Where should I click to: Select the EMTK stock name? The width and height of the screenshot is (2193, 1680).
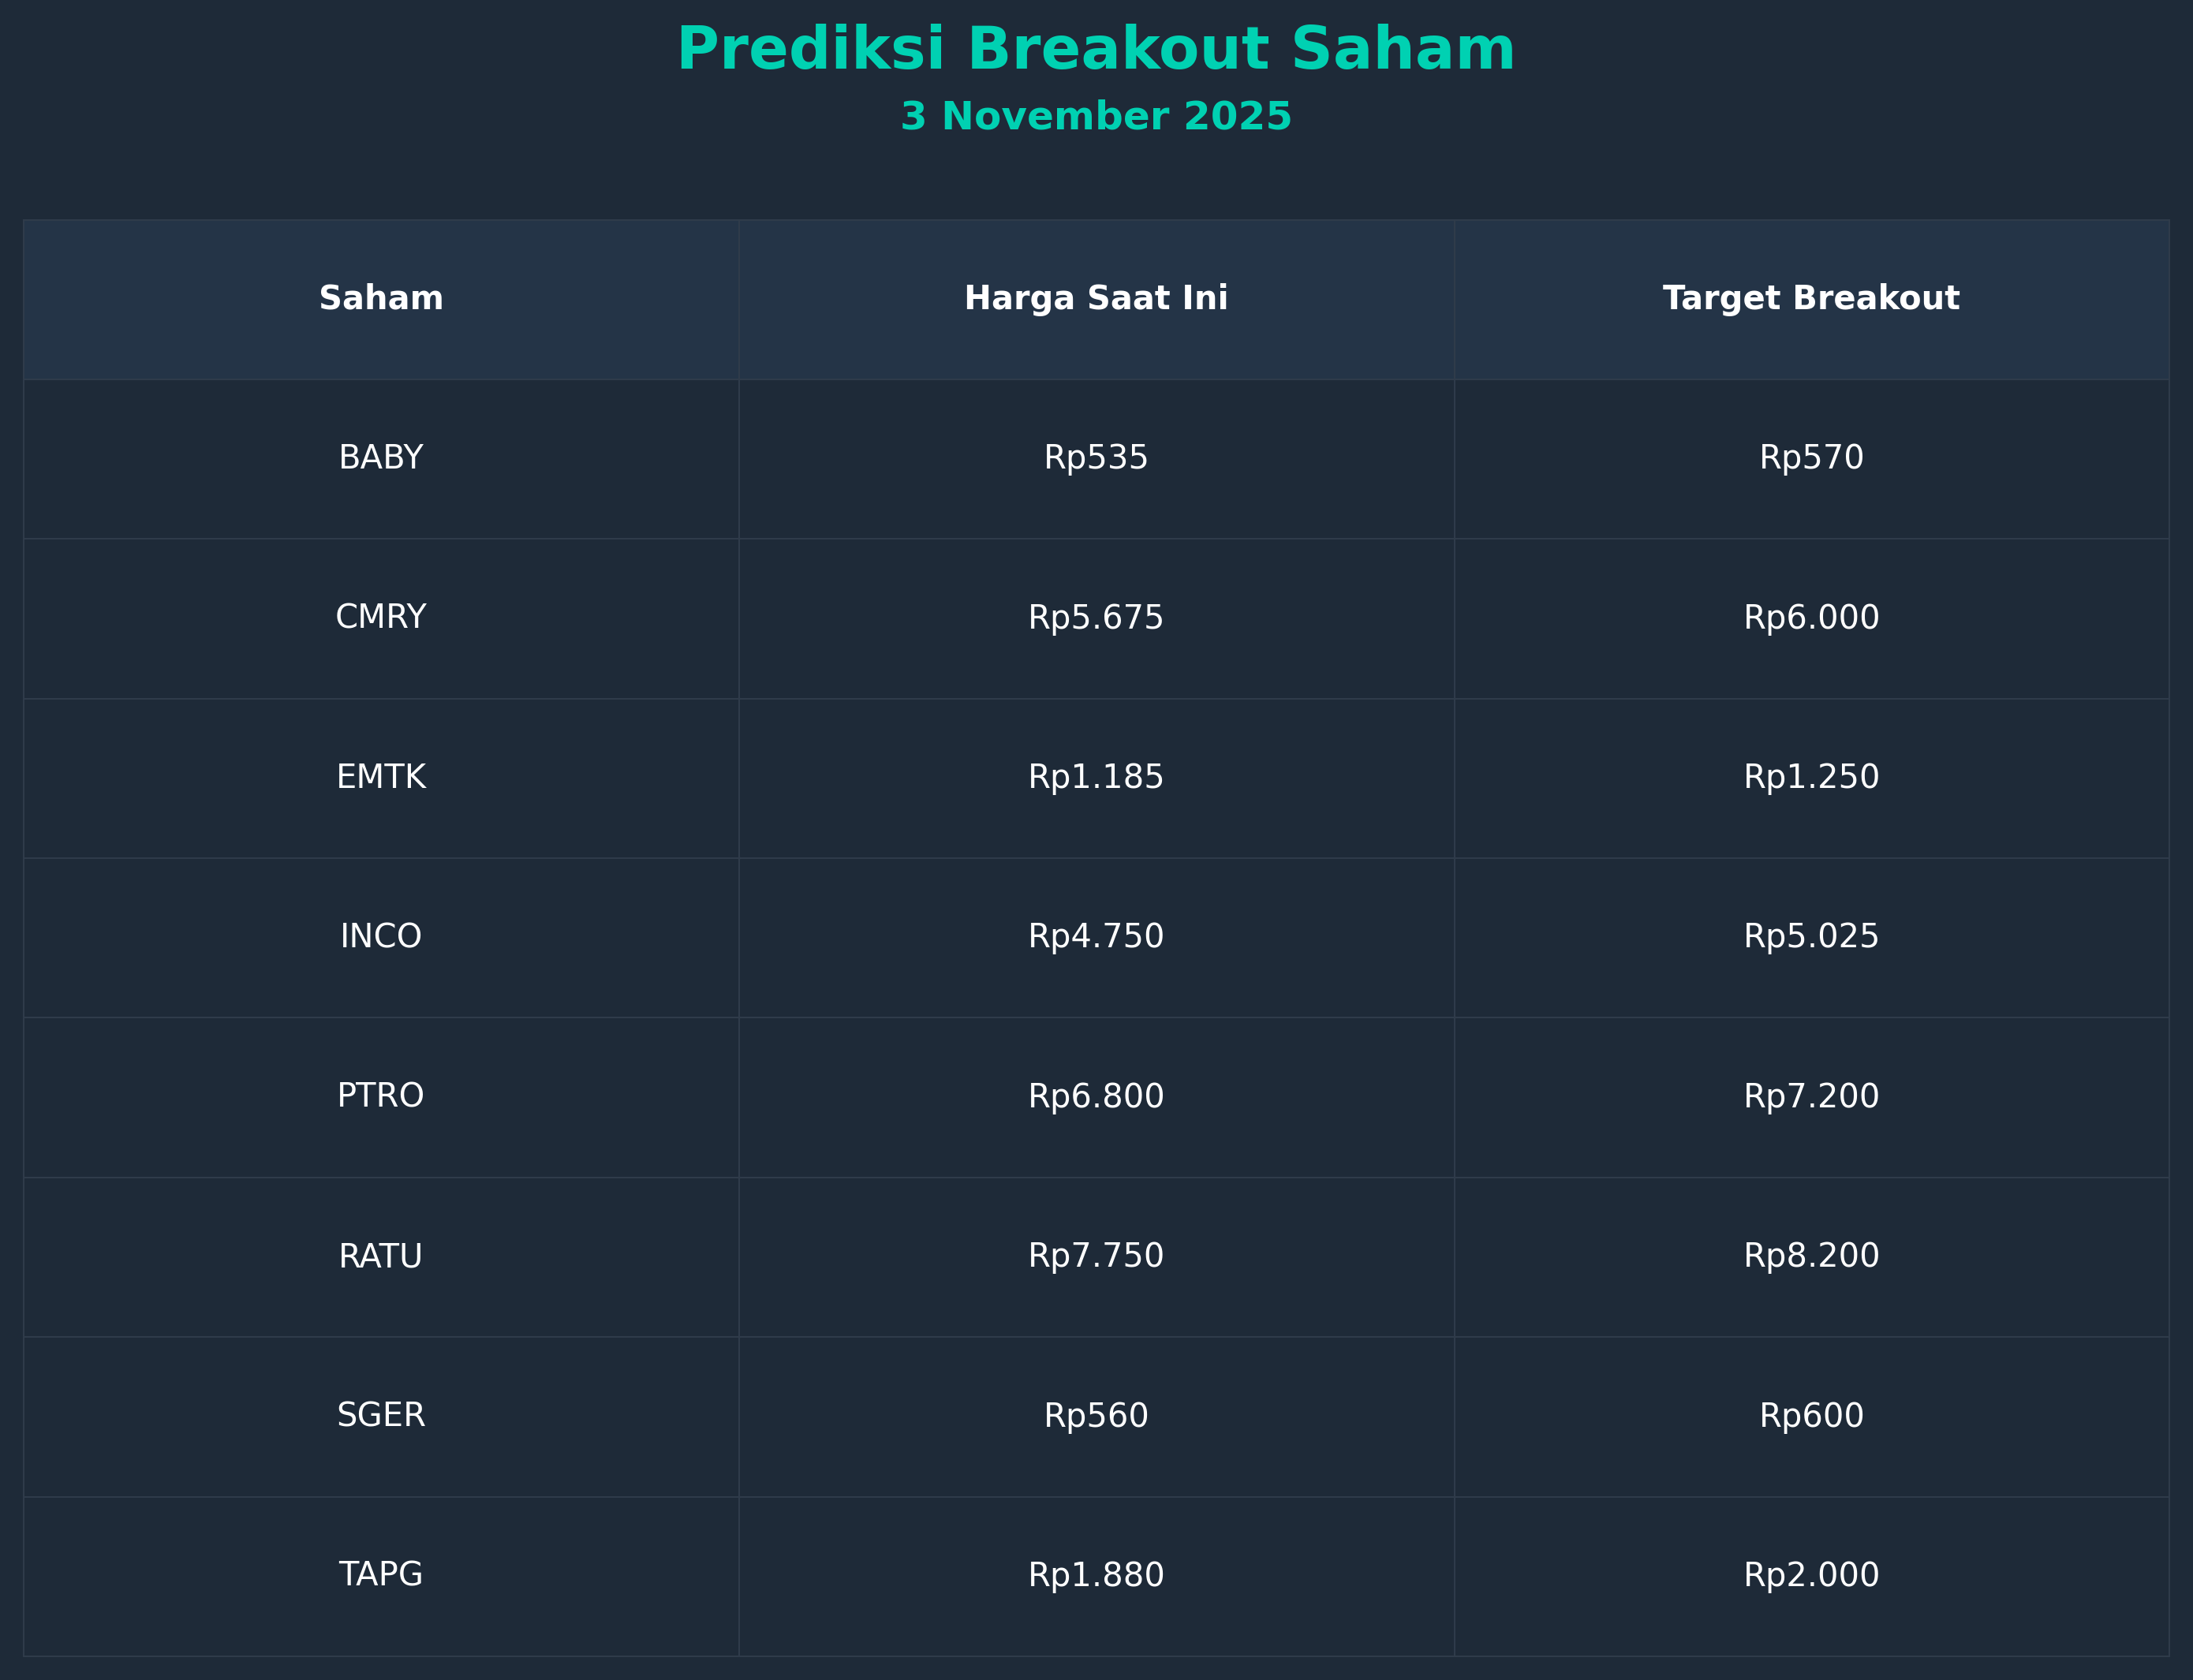click(x=381, y=777)
